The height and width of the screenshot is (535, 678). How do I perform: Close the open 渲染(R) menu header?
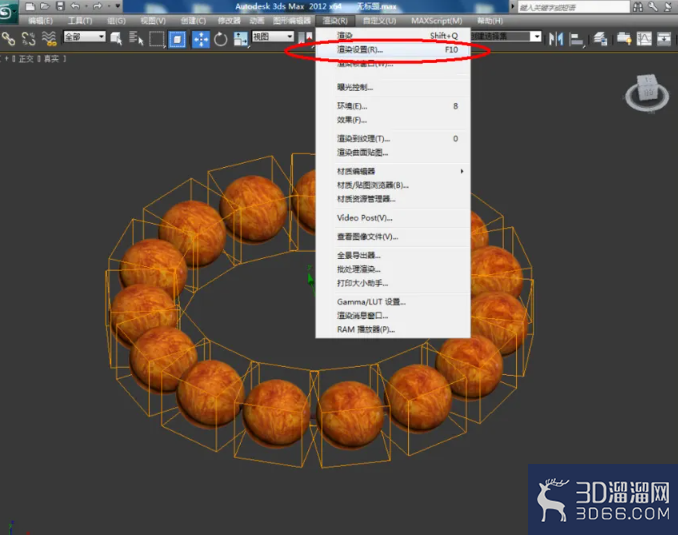click(335, 21)
